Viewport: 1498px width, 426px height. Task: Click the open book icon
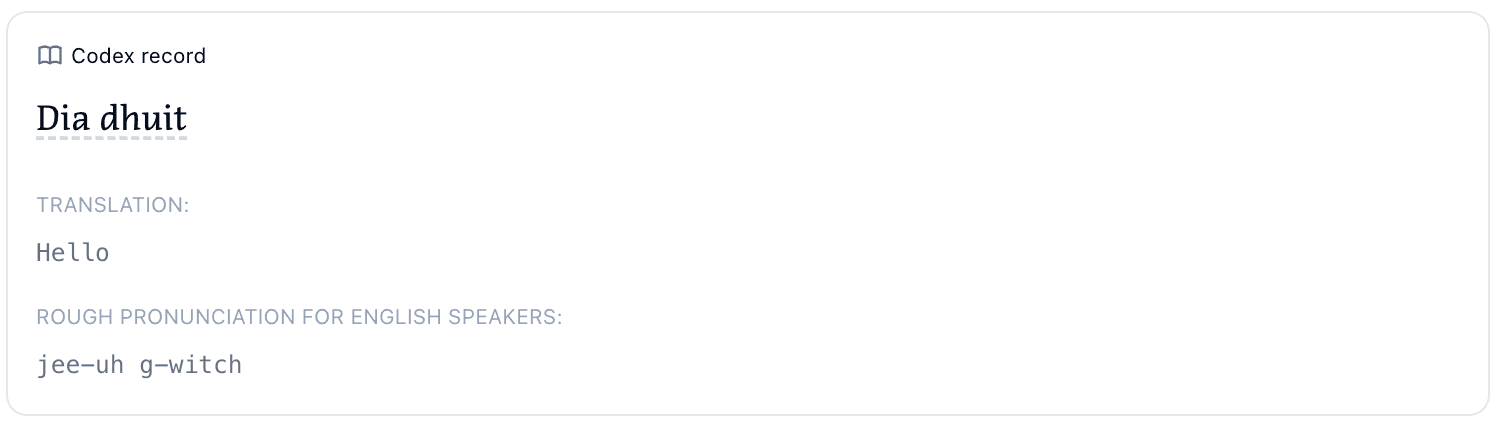click(x=49, y=56)
